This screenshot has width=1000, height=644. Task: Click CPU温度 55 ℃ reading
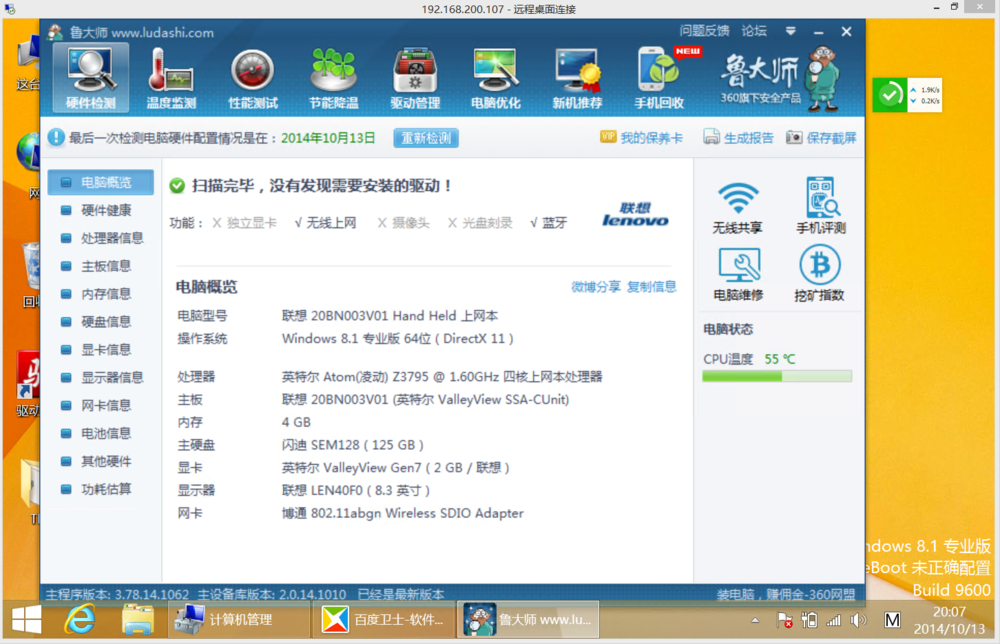point(749,359)
